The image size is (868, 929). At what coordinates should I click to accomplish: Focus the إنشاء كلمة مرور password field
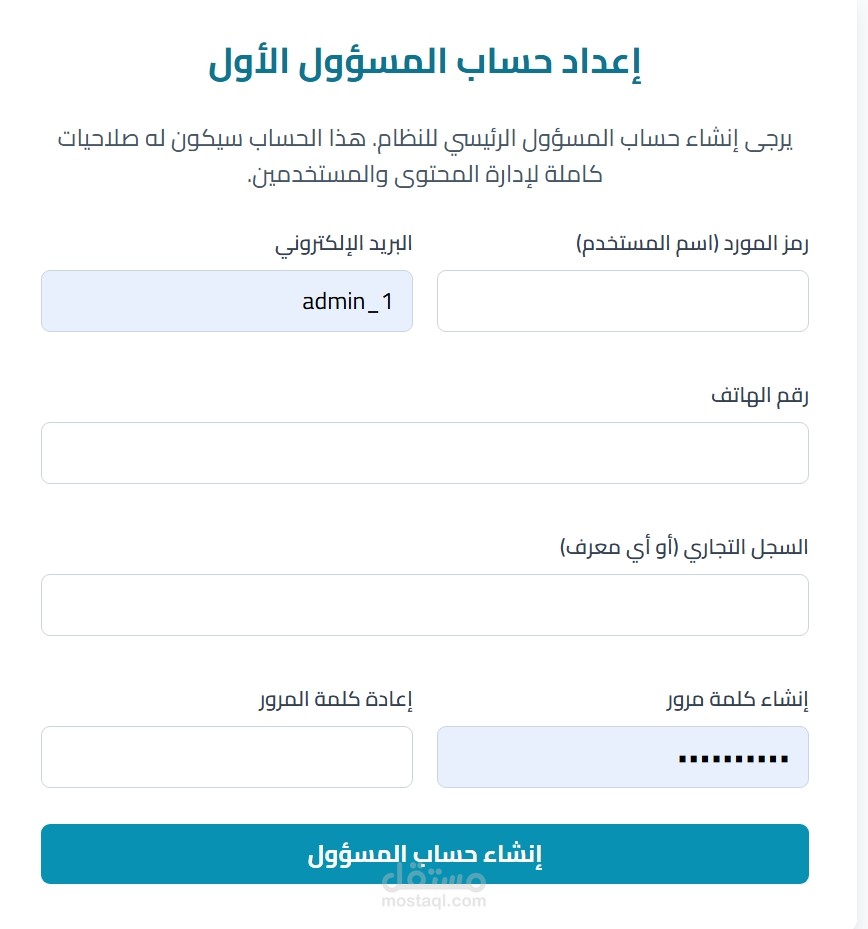(x=623, y=757)
